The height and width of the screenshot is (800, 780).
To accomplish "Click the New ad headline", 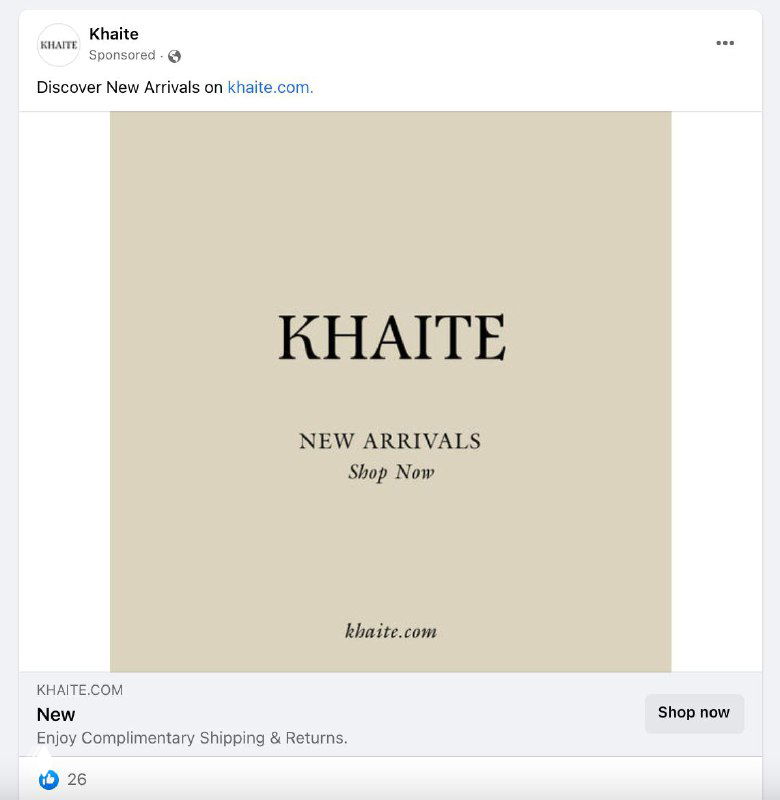I will (56, 714).
